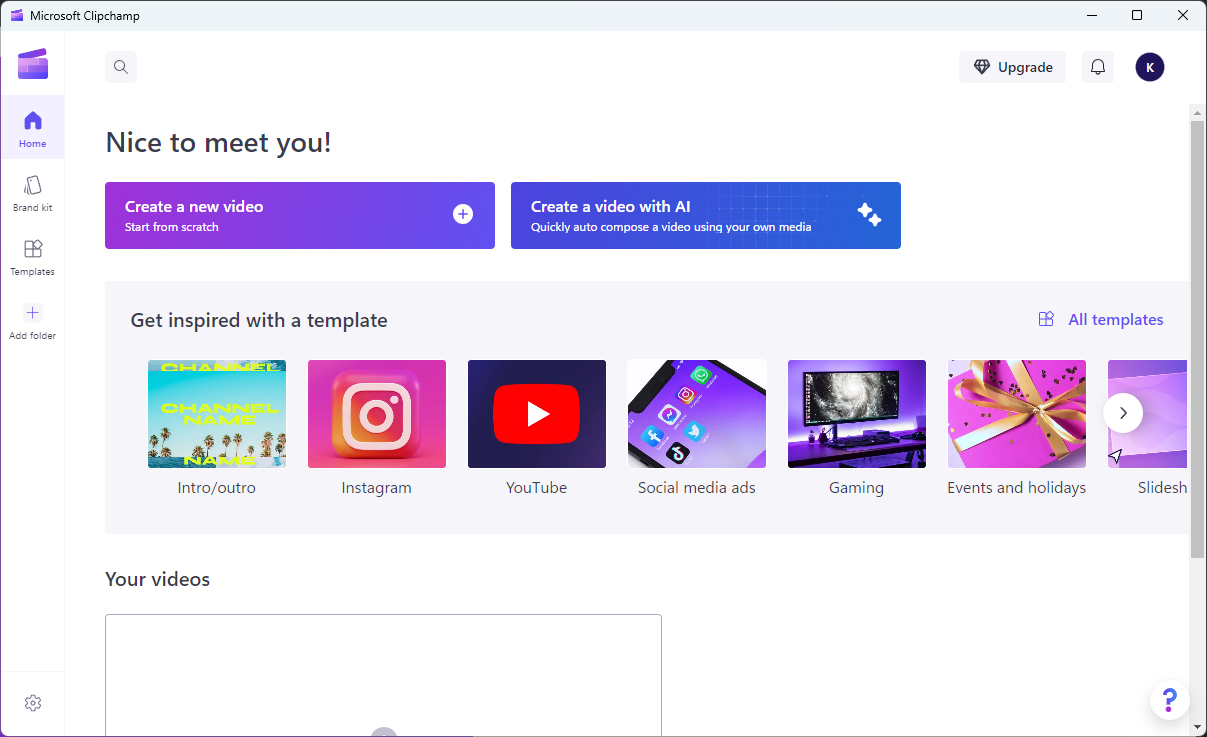The width and height of the screenshot is (1207, 737).
Task: Show next templates with arrow
Action: point(1123,412)
